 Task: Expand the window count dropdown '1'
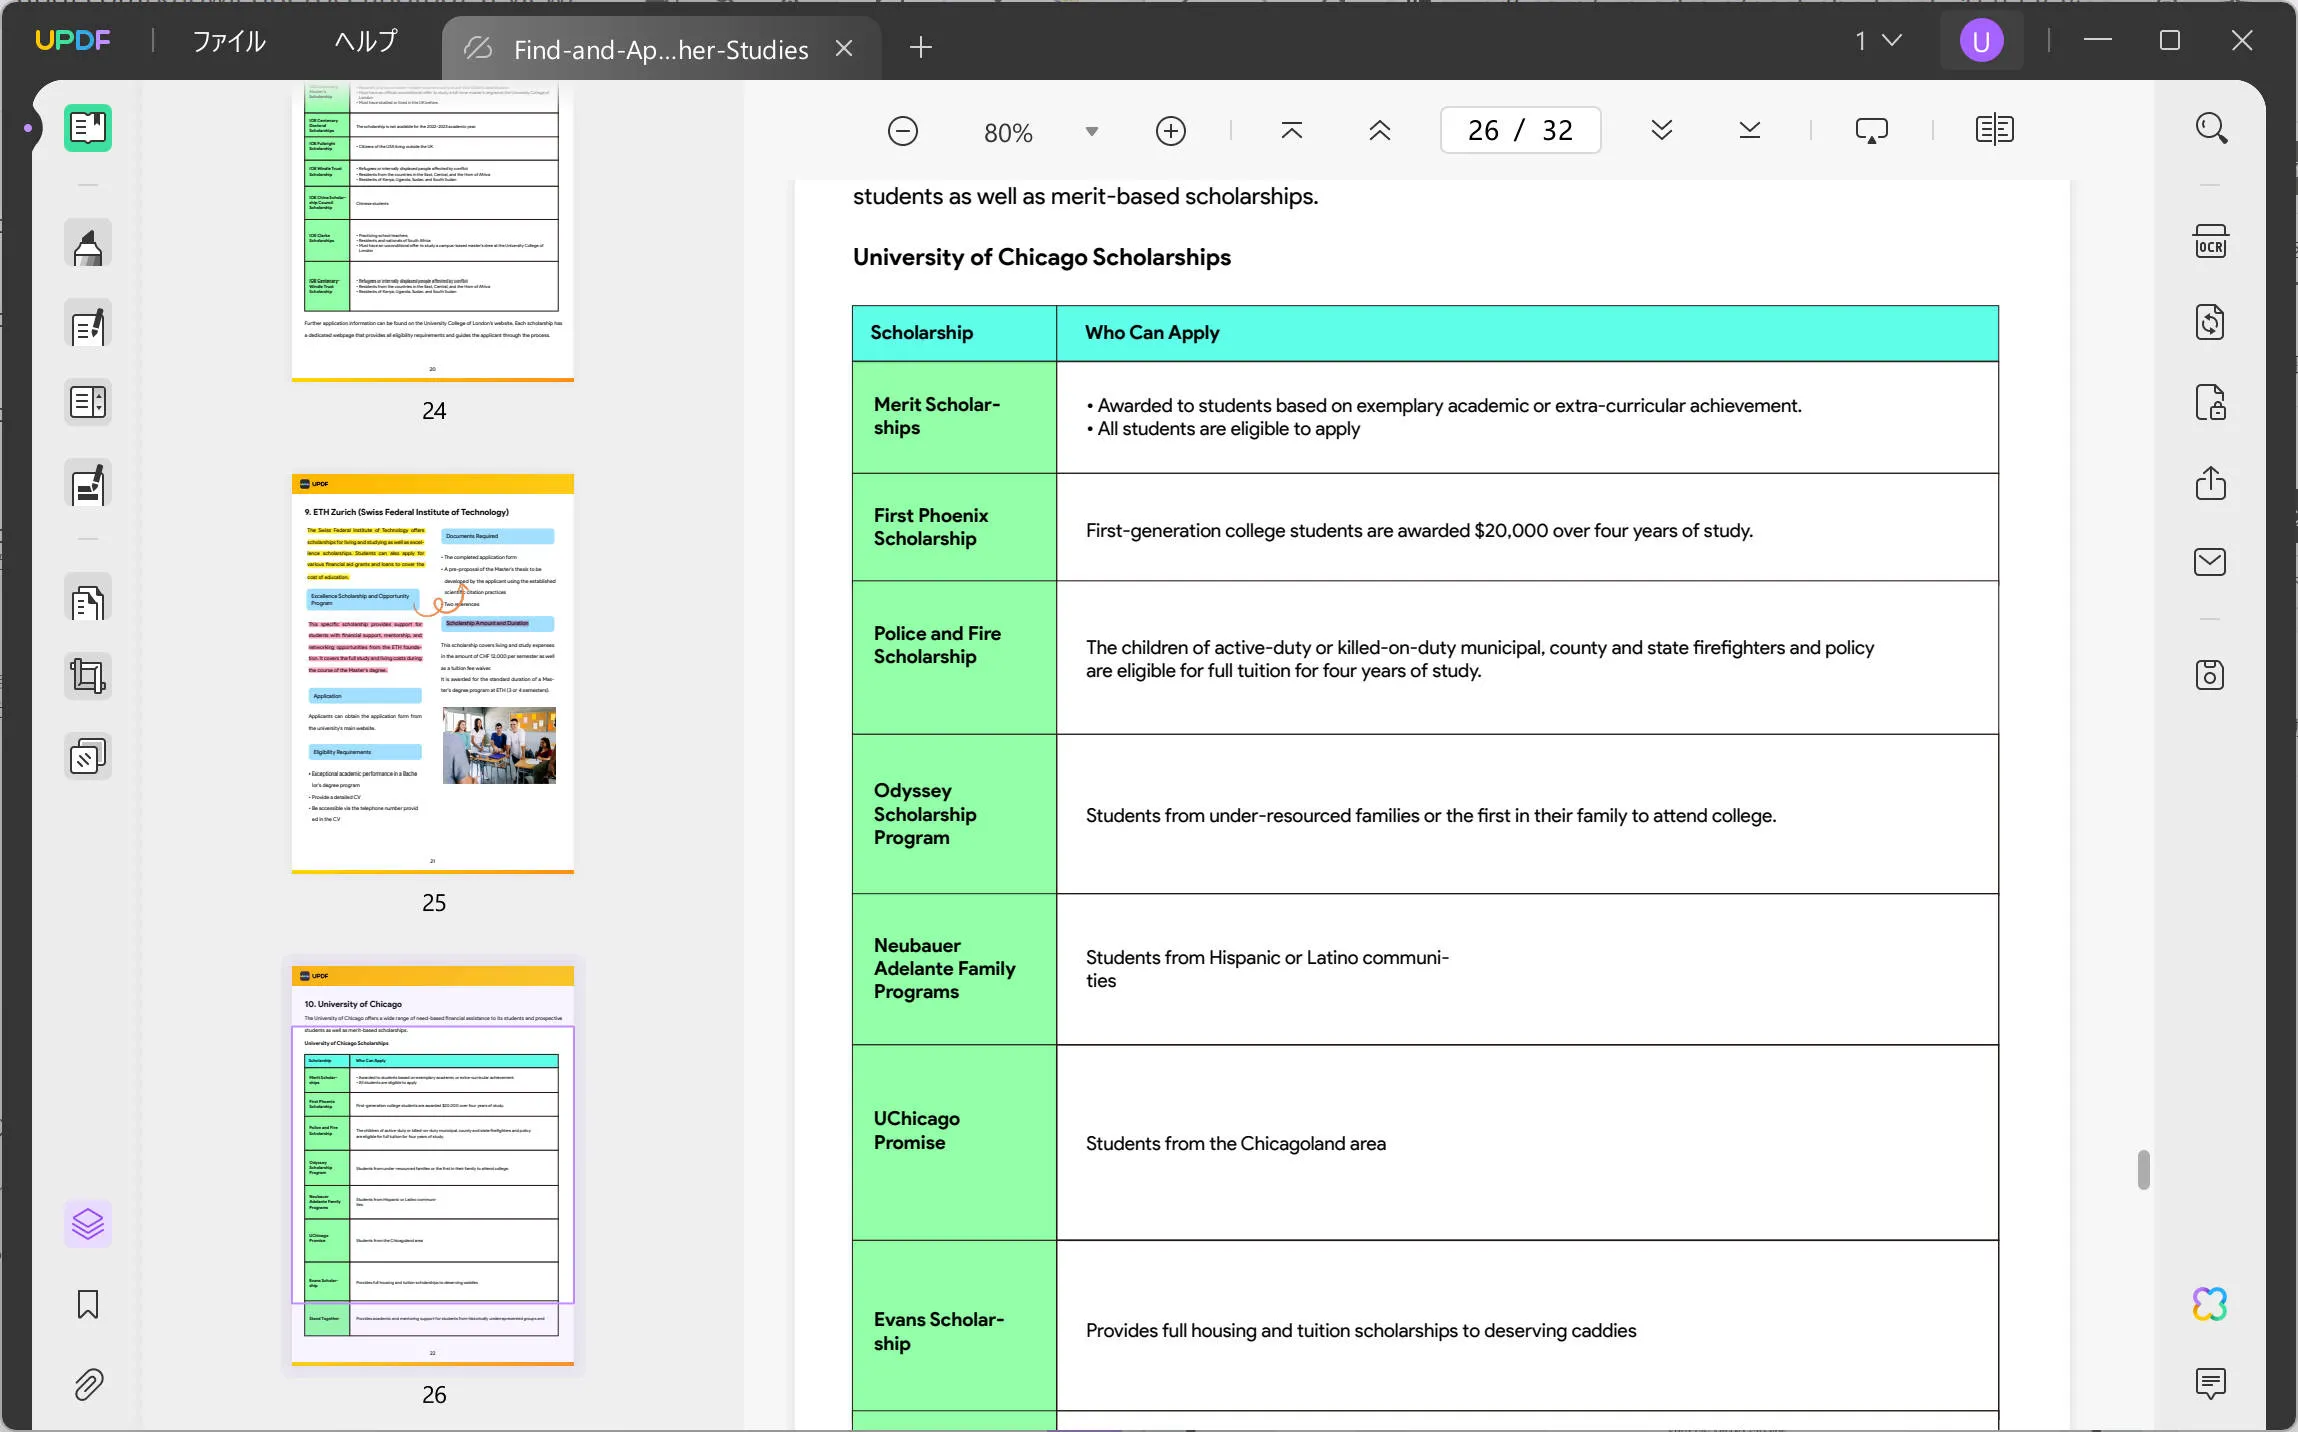[x=1878, y=41]
